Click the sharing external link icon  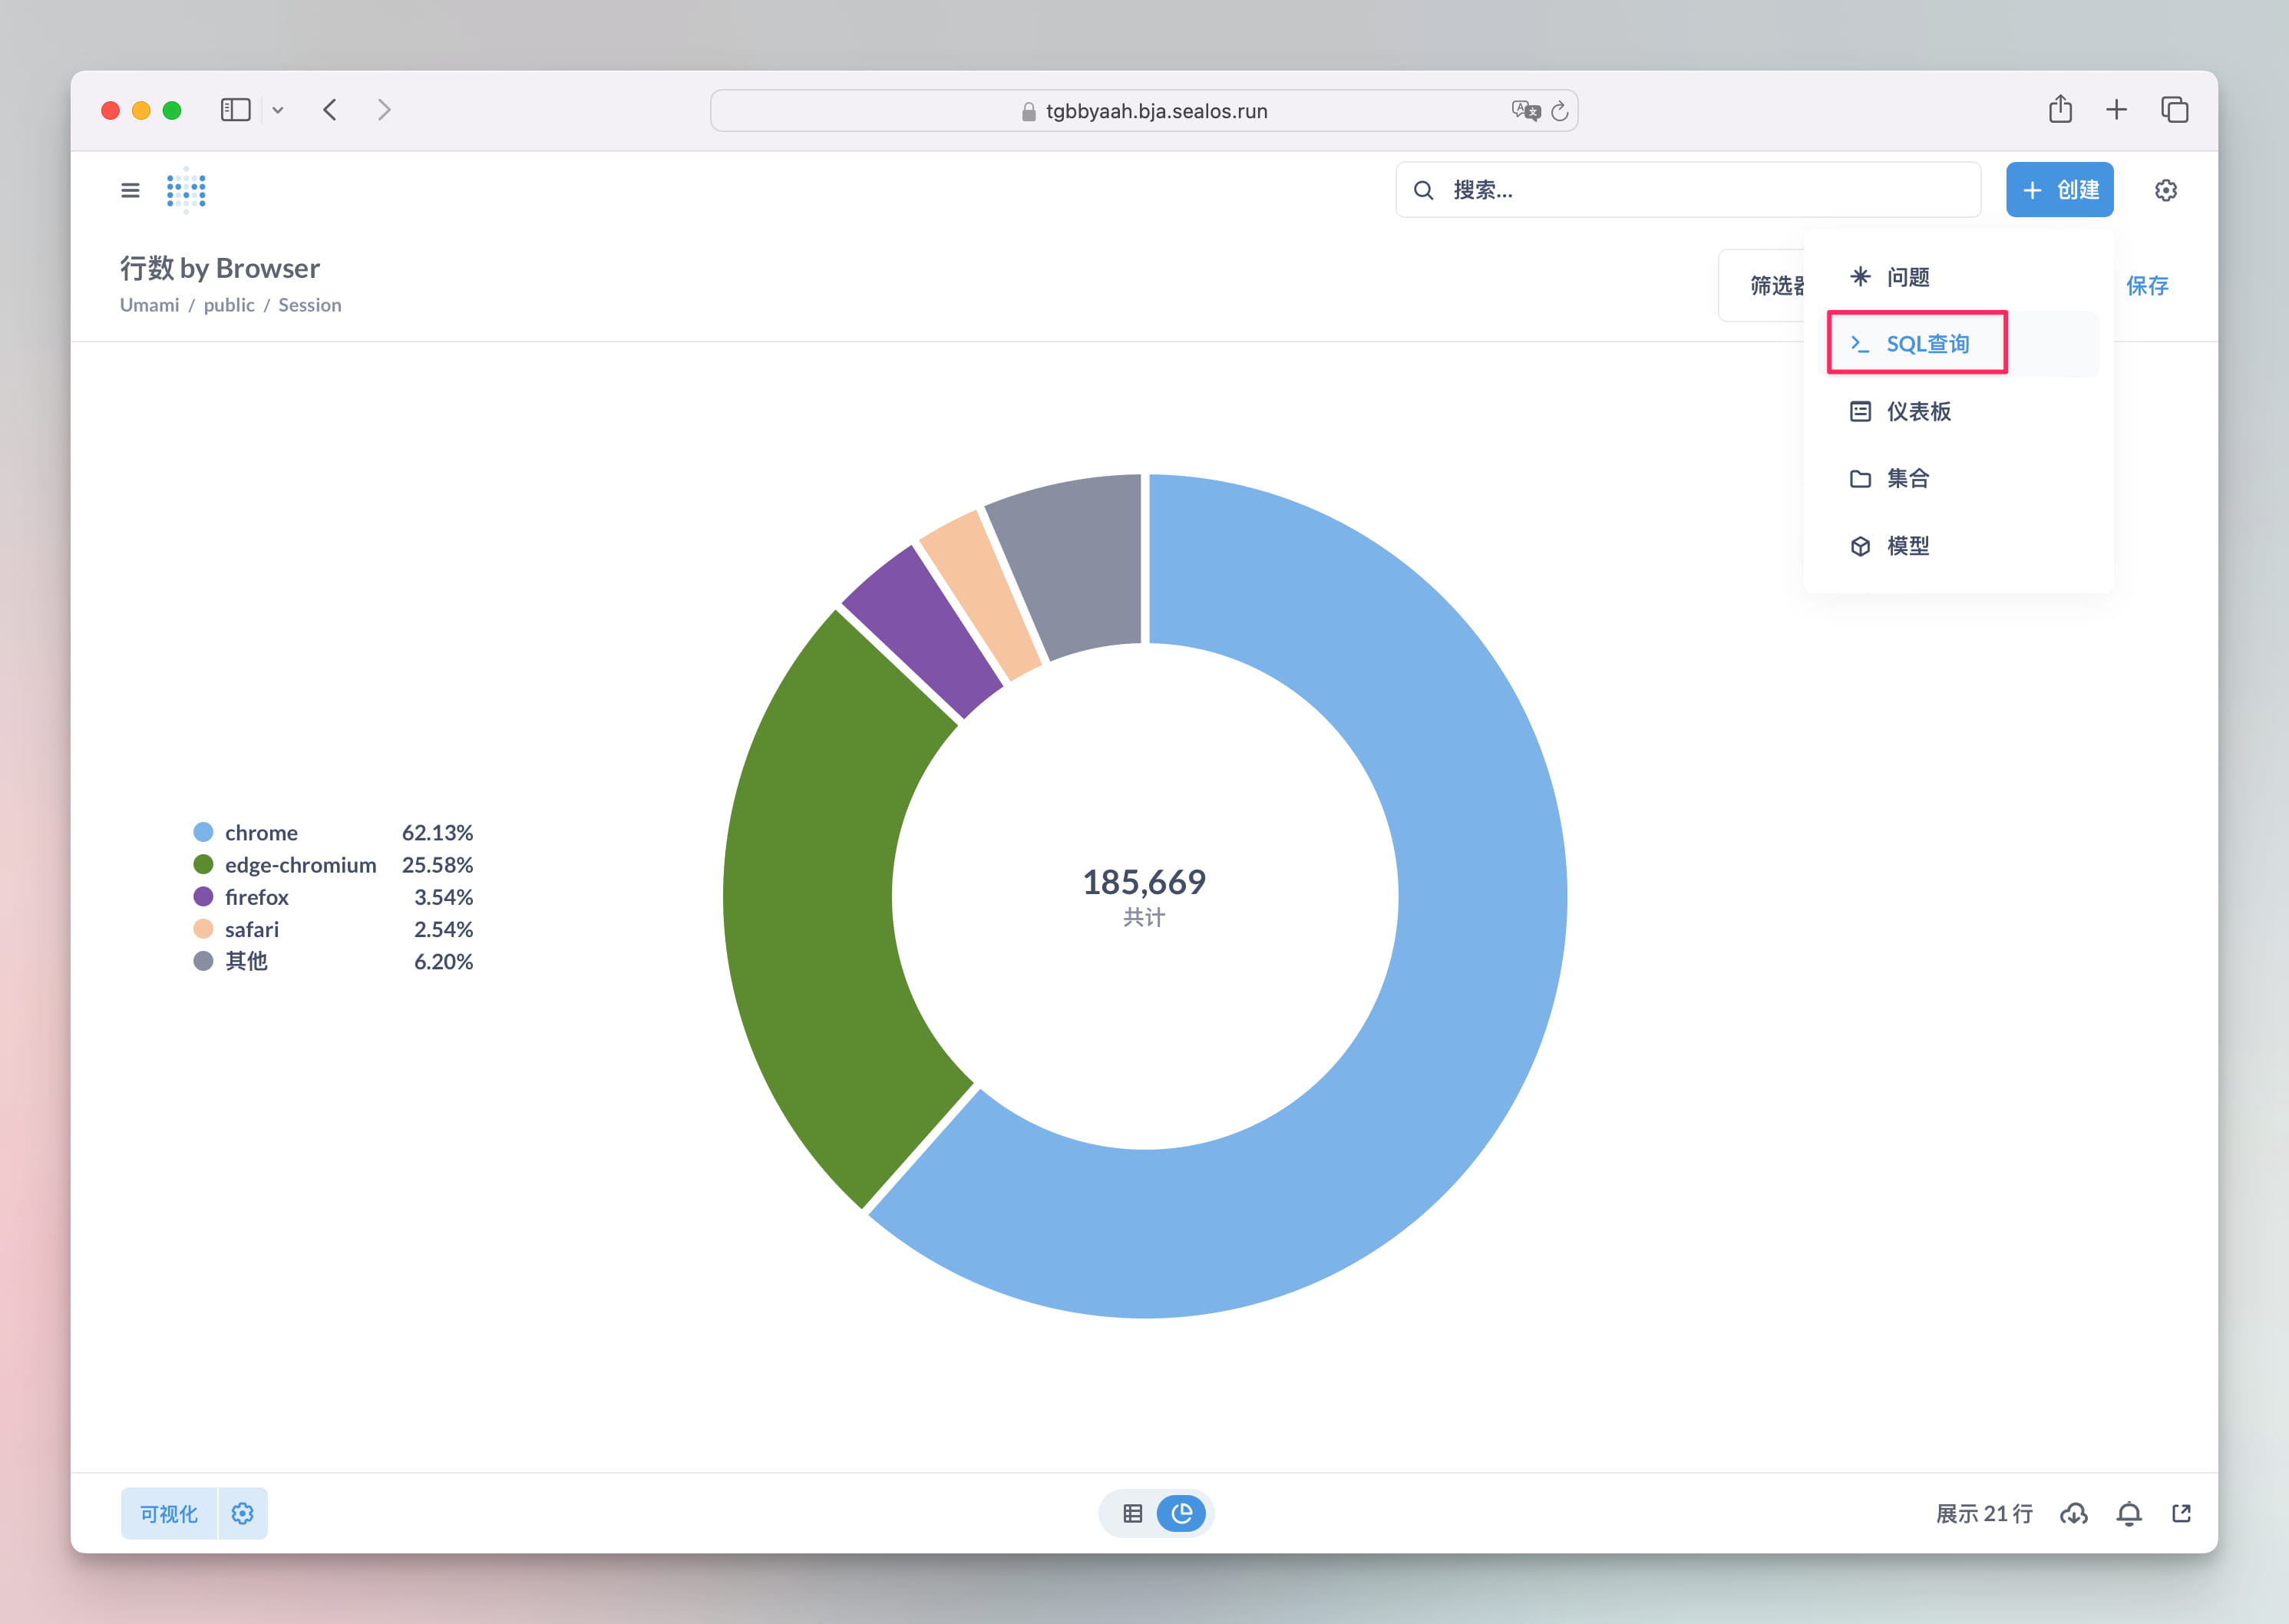pos(2181,1513)
